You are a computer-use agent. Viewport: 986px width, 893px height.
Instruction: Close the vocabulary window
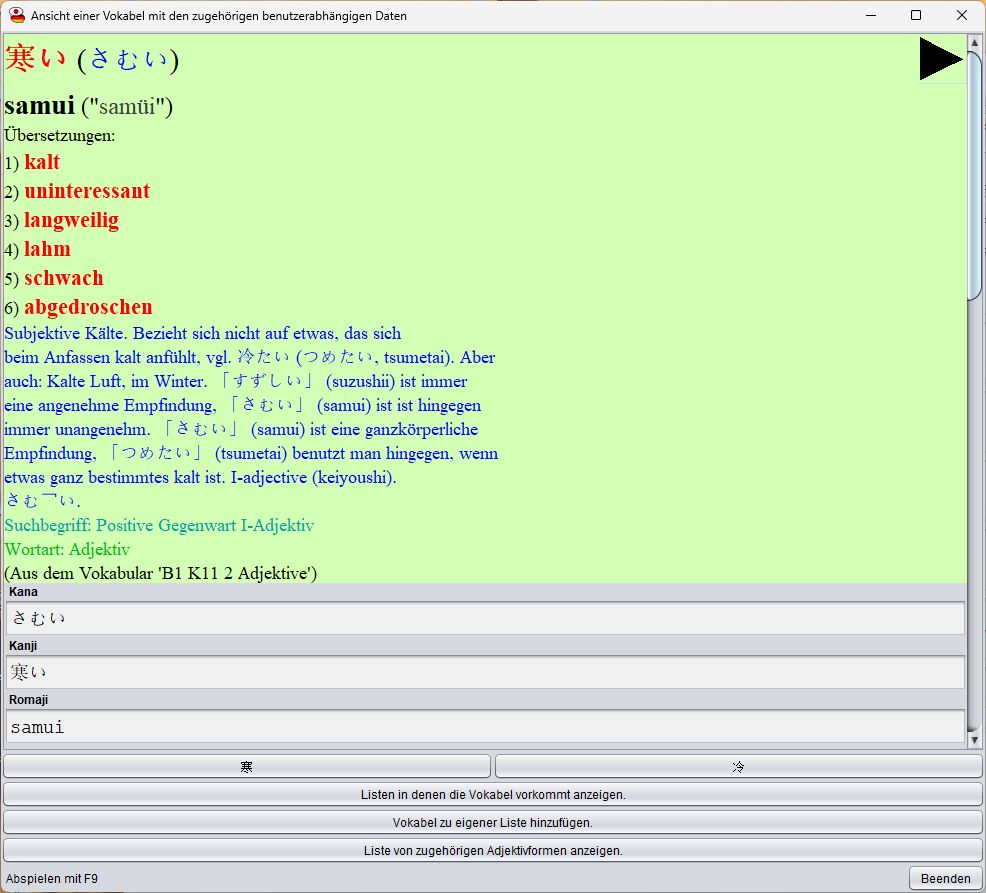click(x=962, y=16)
